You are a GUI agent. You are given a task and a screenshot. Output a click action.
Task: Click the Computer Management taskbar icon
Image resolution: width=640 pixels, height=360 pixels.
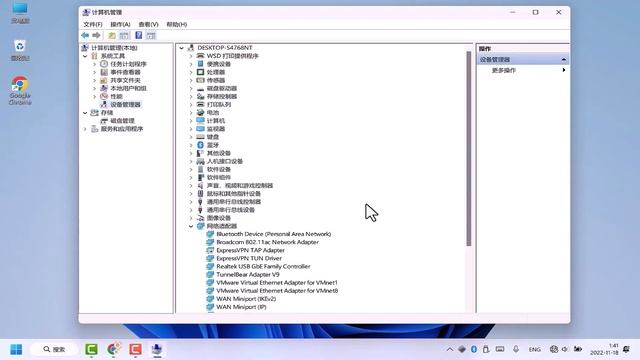(x=157, y=349)
